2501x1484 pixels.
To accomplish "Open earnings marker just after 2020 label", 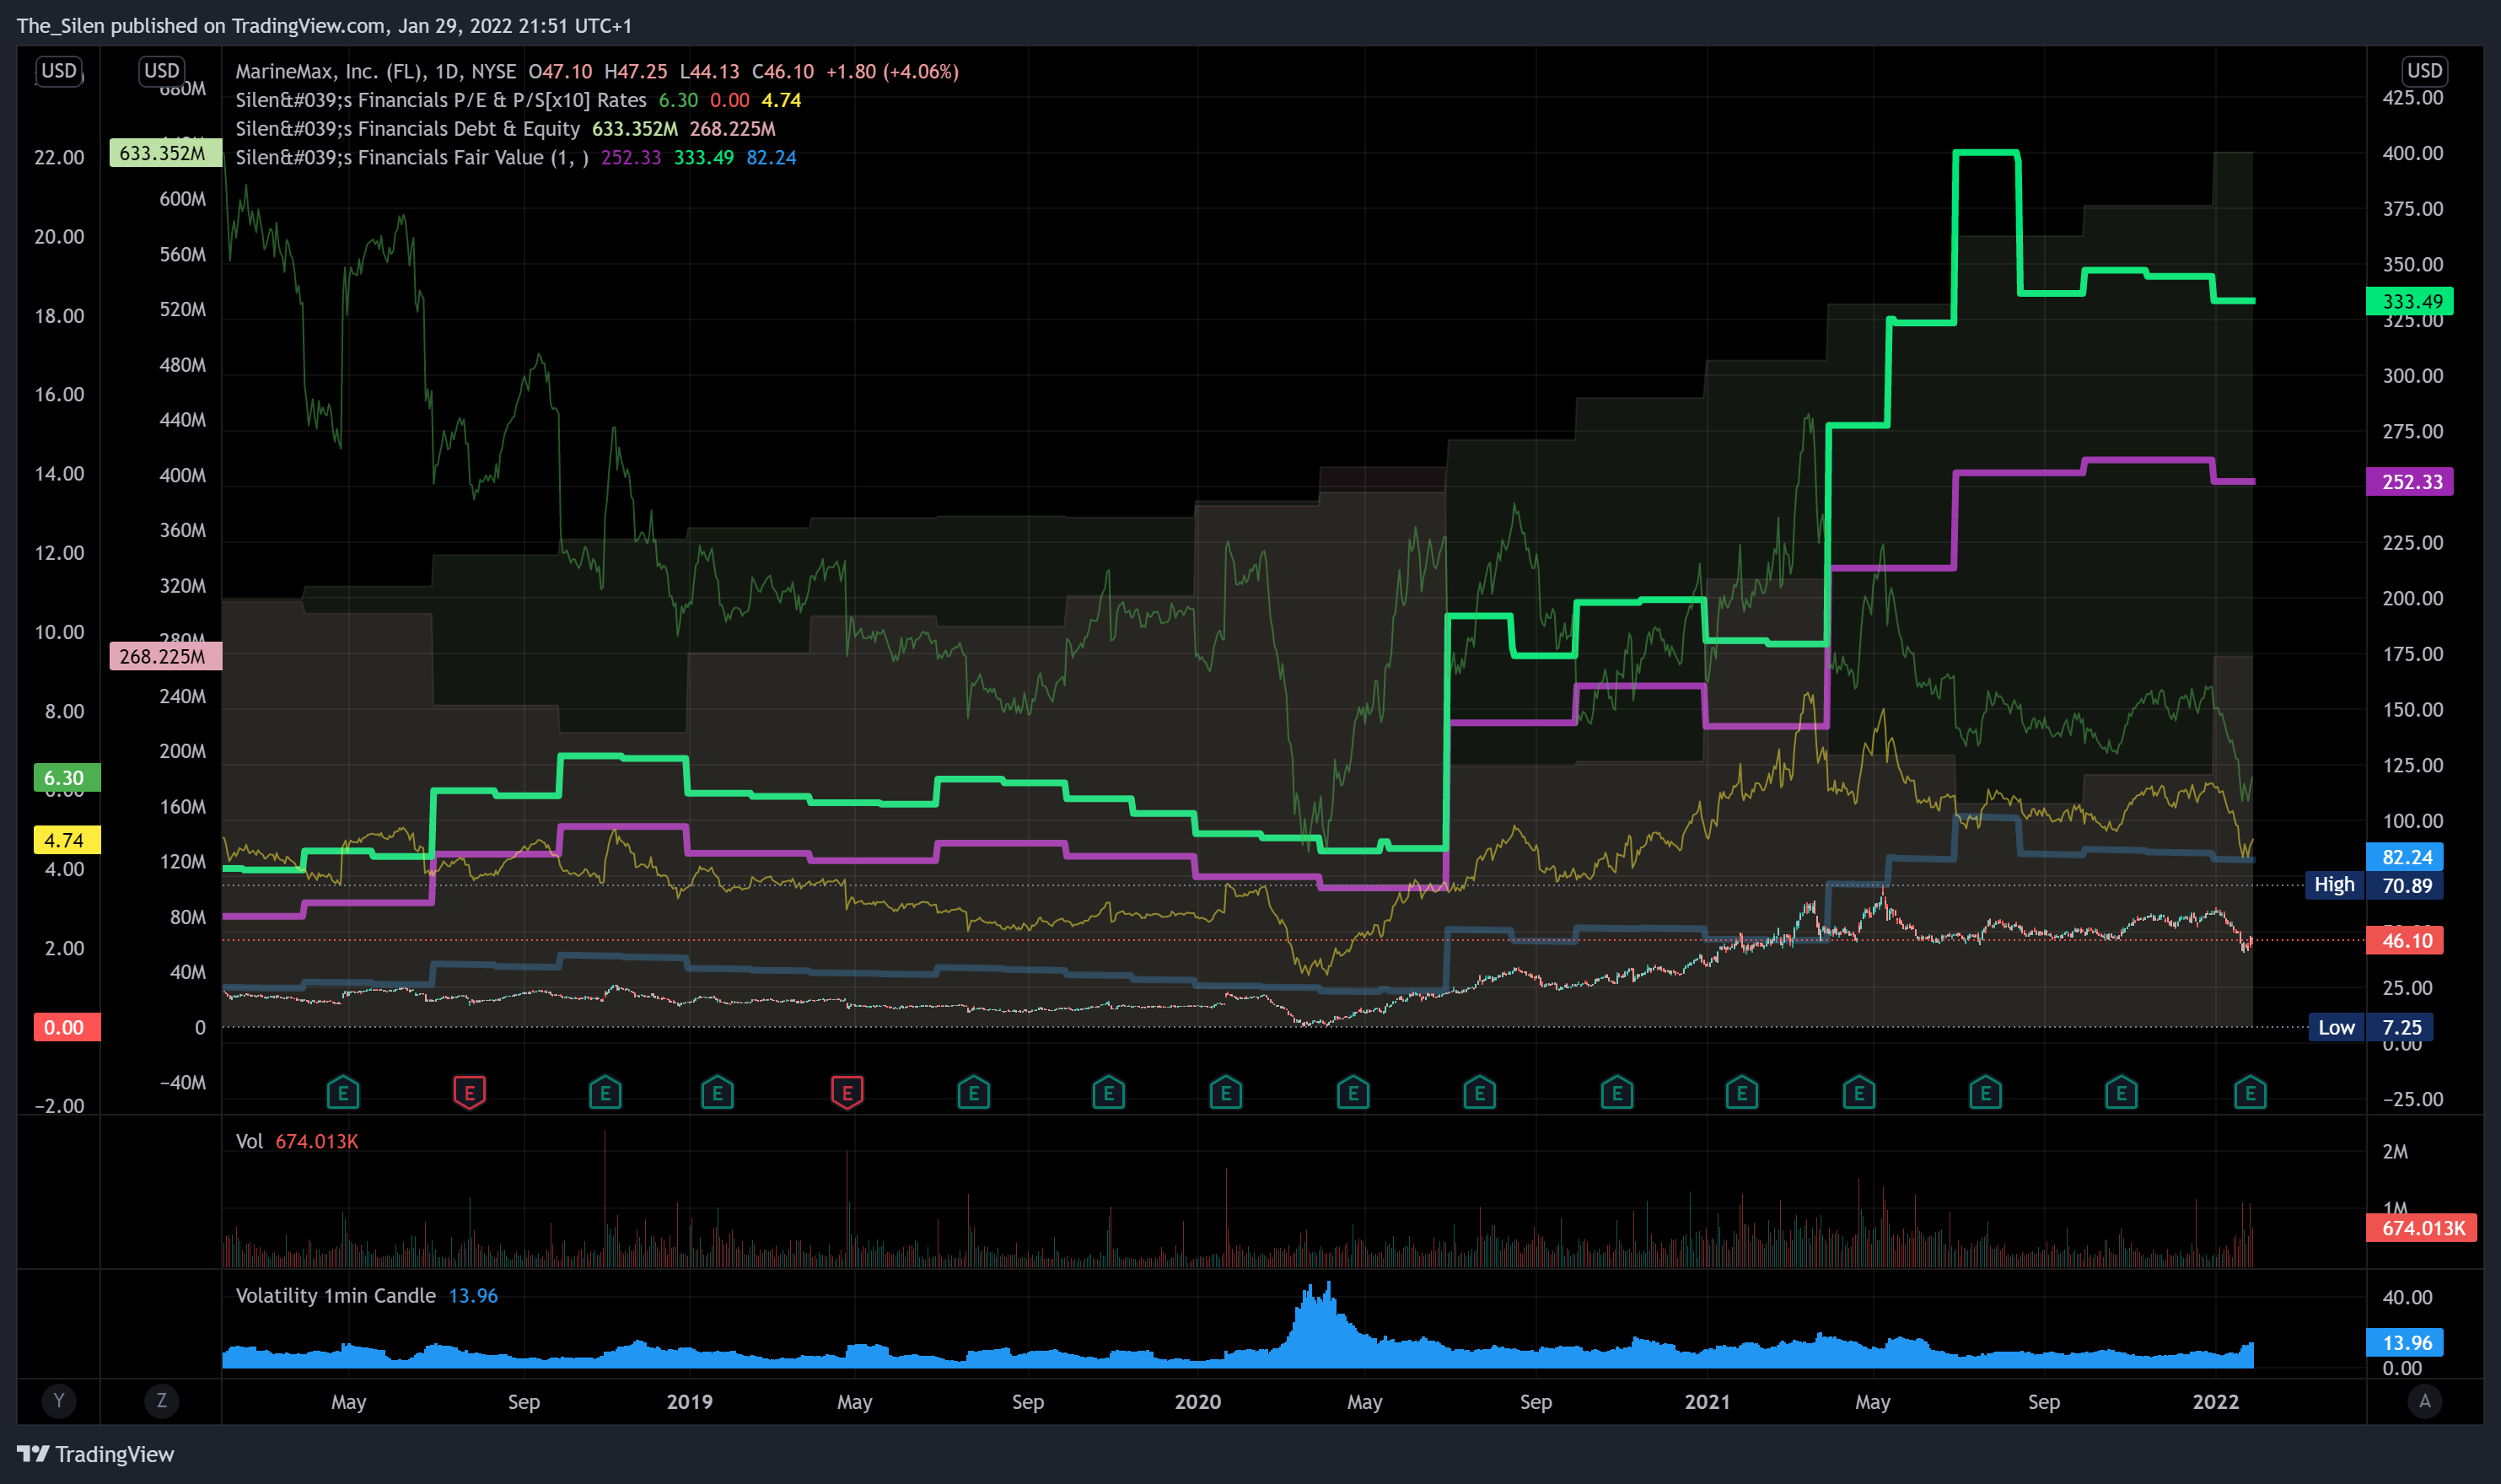I will [x=1225, y=1093].
